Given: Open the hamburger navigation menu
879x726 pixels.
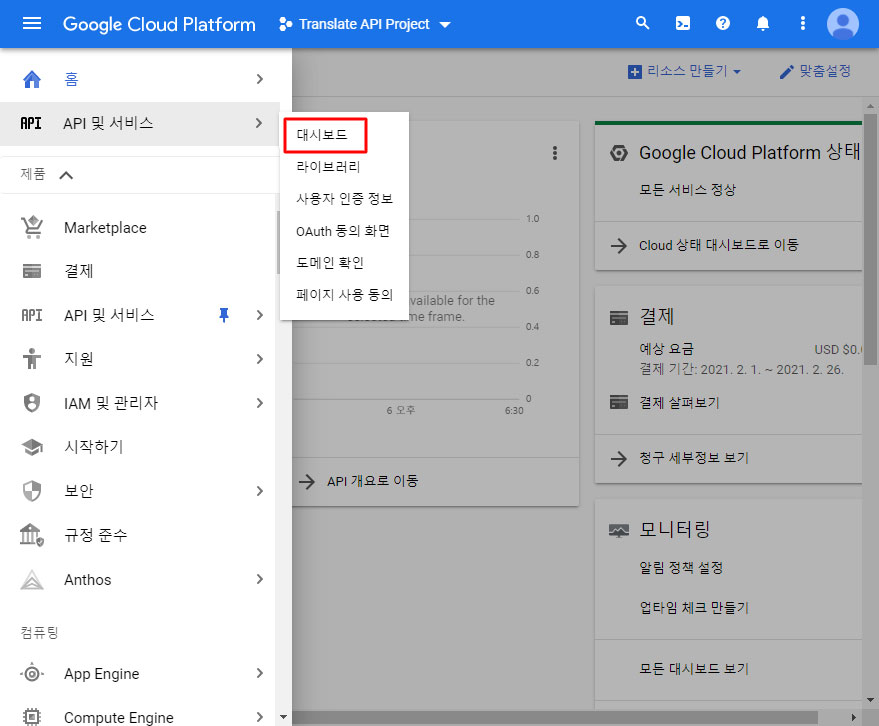Looking at the screenshot, I should pyautogui.click(x=31, y=24).
